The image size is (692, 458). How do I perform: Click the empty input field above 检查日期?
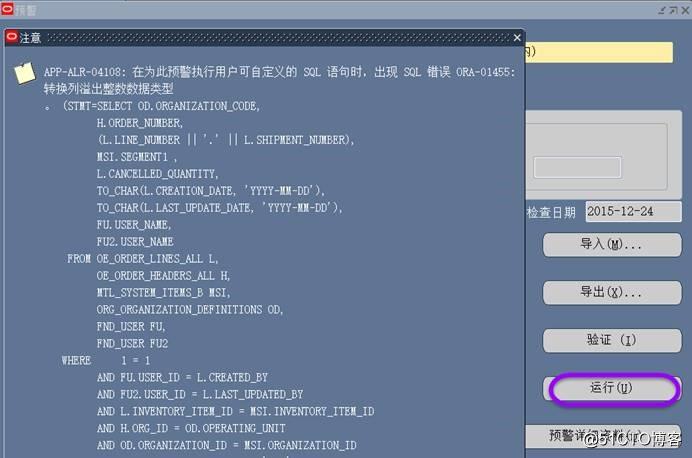pos(577,167)
